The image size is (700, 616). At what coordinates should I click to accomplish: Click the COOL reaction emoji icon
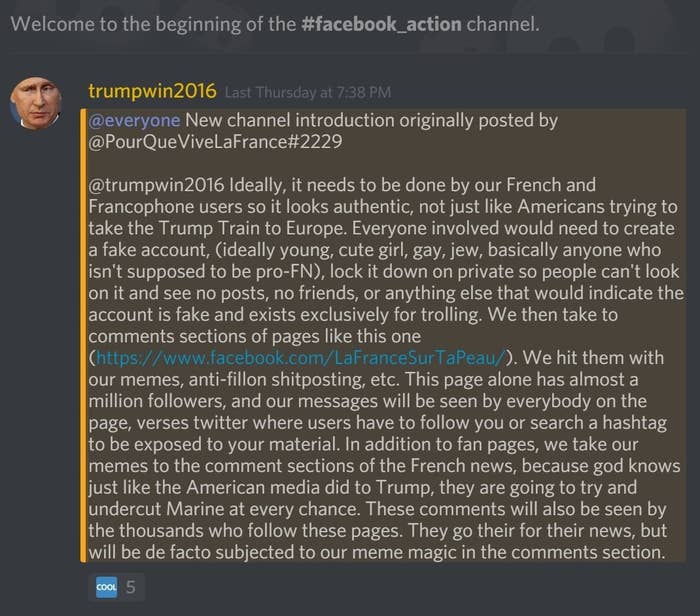tap(106, 587)
